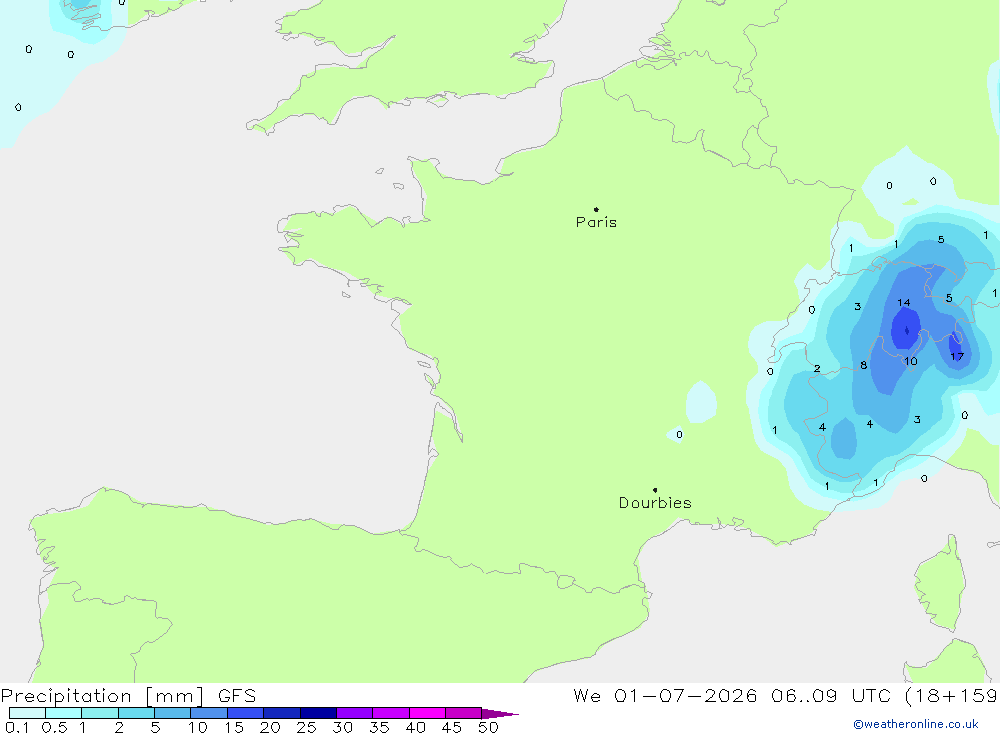Image resolution: width=1000 pixels, height=733 pixels.
Task: Click the weatheronline.co.uk copyright text
Action: 916,724
